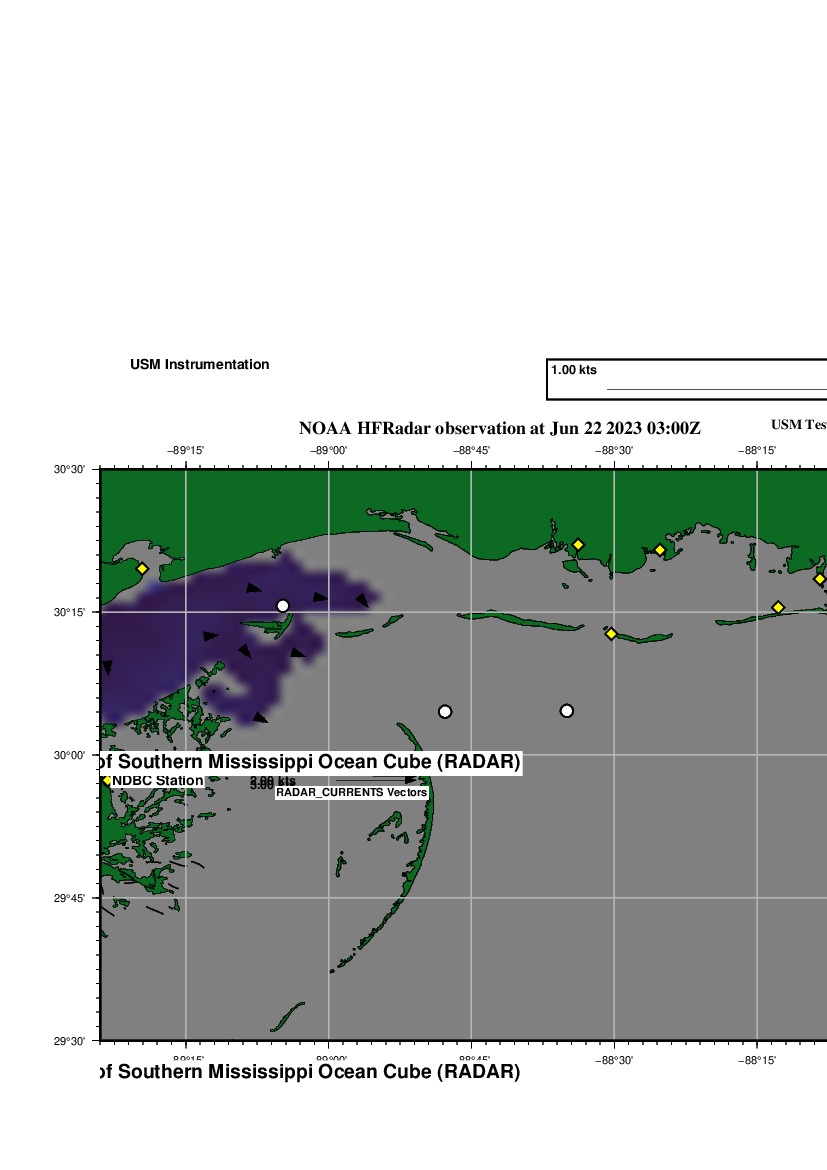
Task: Click the 1.00 kts scale box
Action: 687,379
